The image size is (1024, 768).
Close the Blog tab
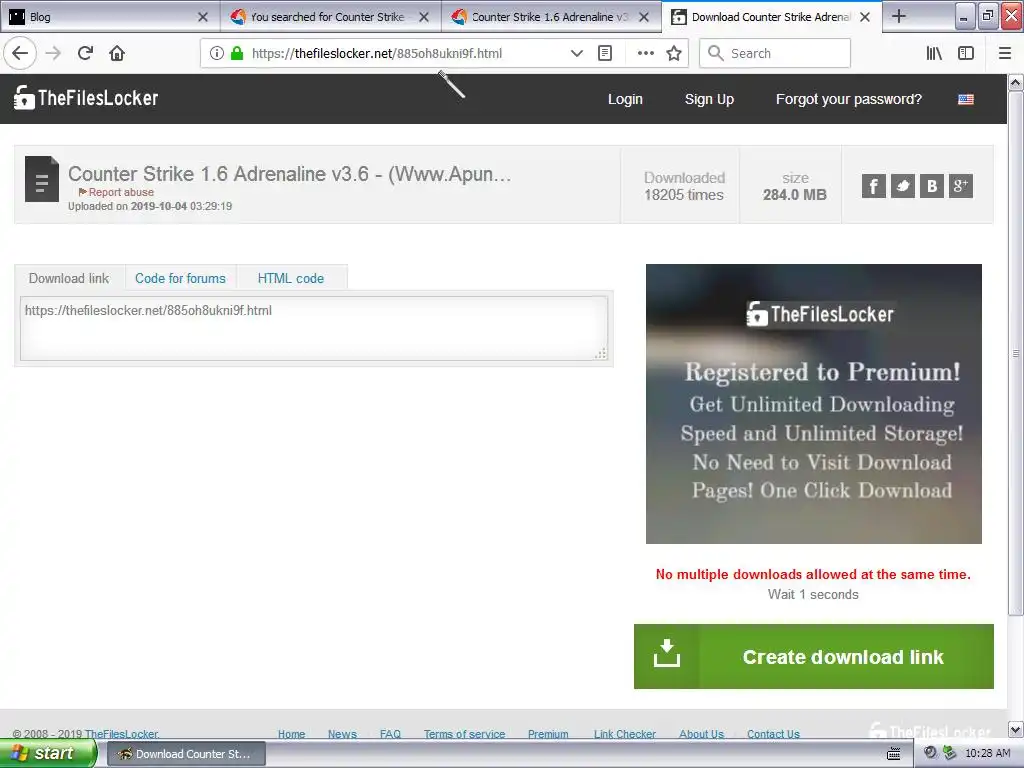[x=203, y=17]
